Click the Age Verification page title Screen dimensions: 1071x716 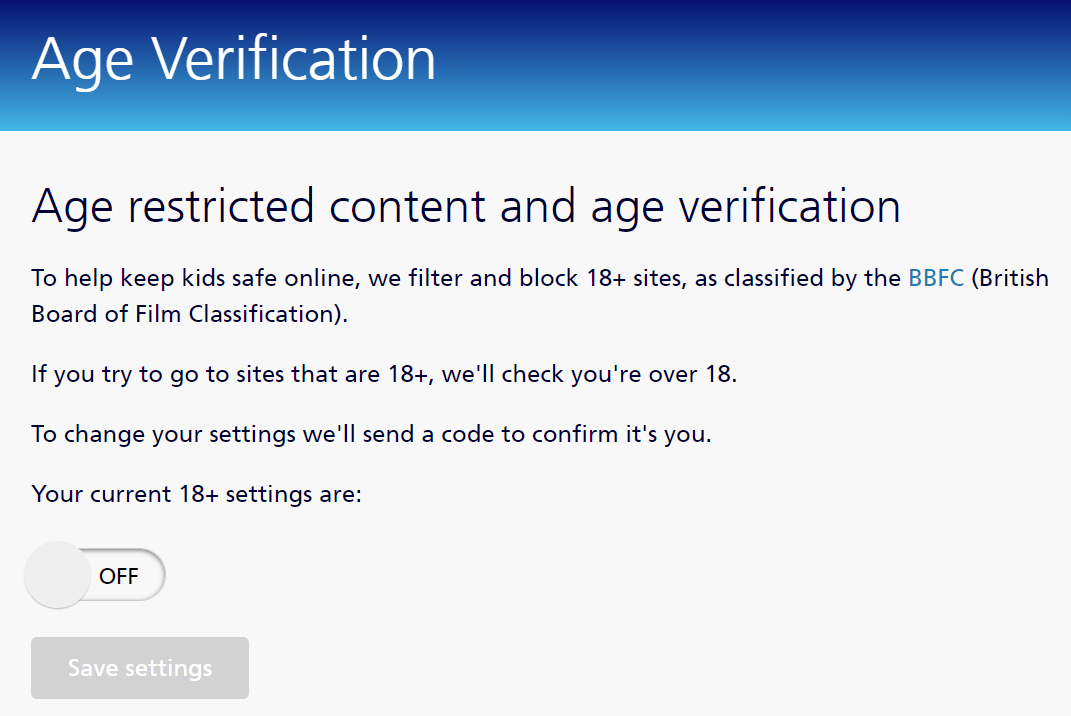click(x=234, y=60)
